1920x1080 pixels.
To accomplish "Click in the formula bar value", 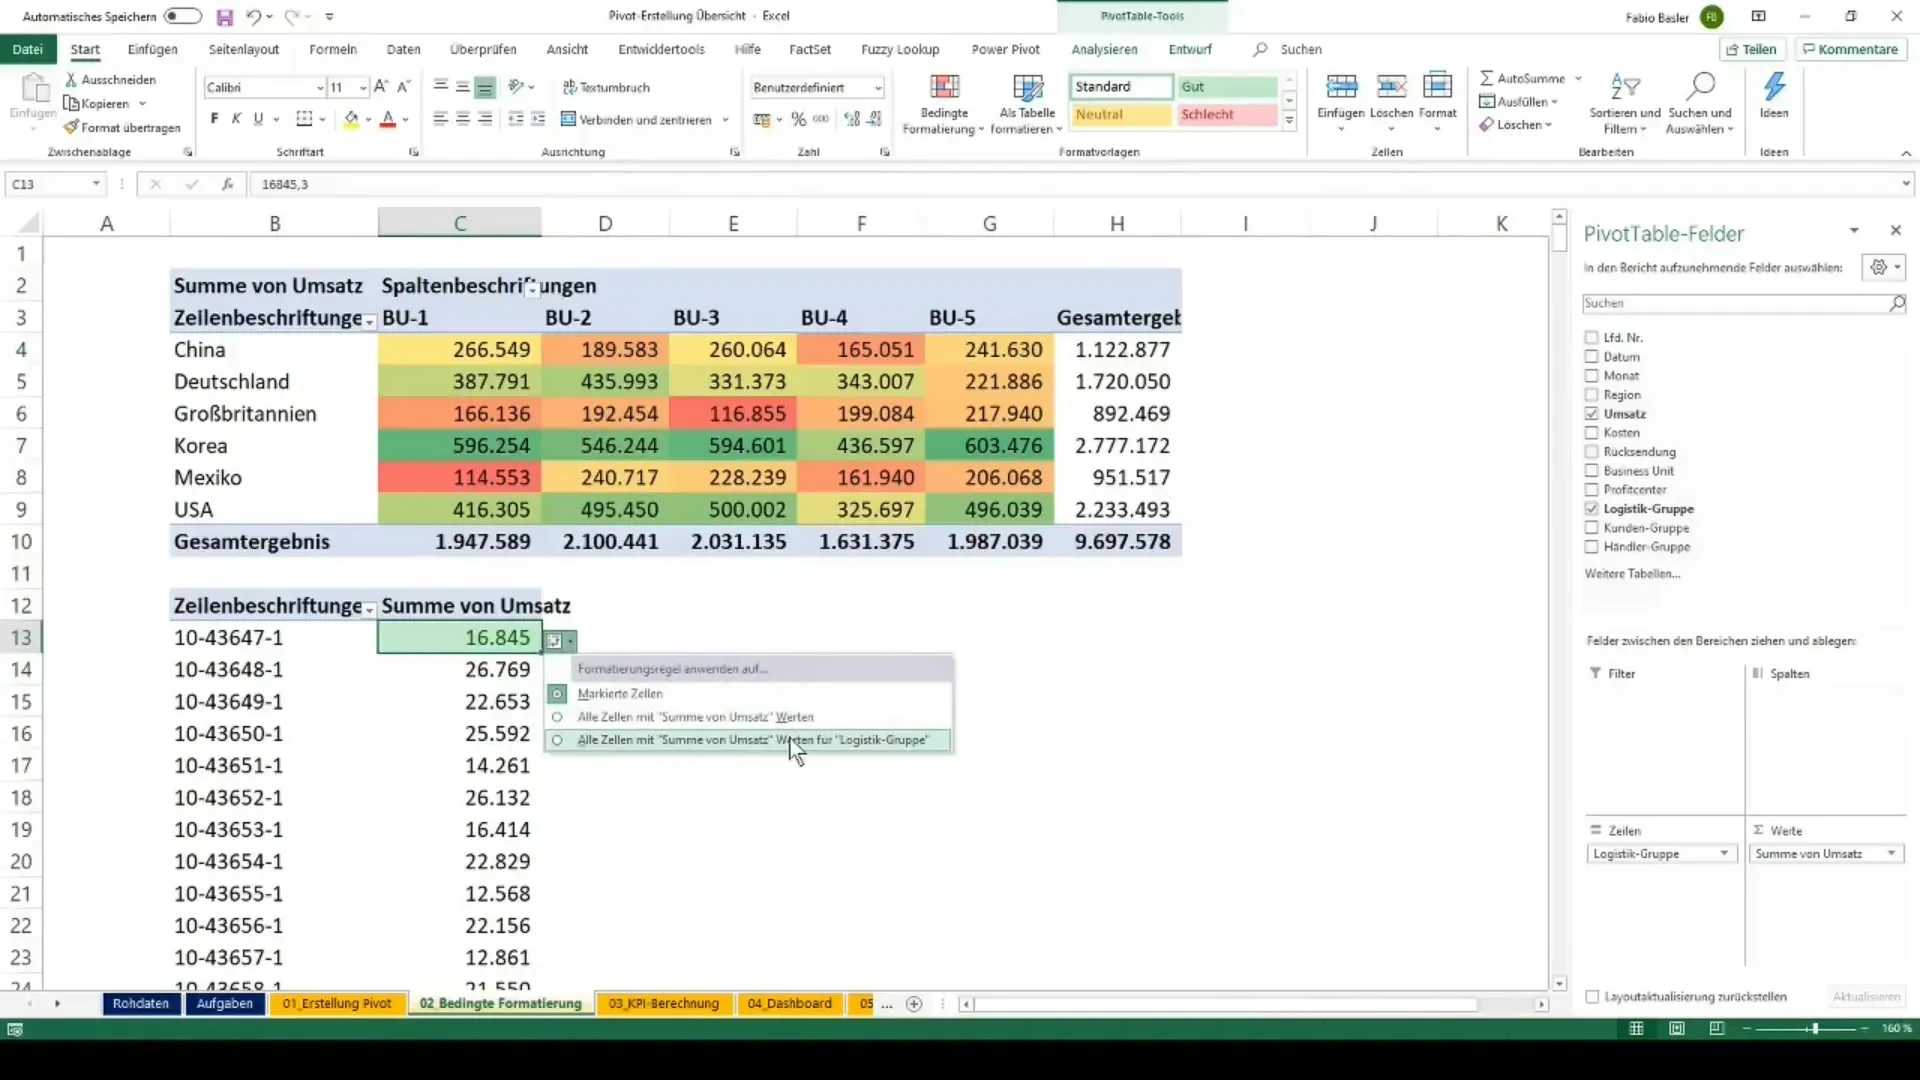I will 285,184.
